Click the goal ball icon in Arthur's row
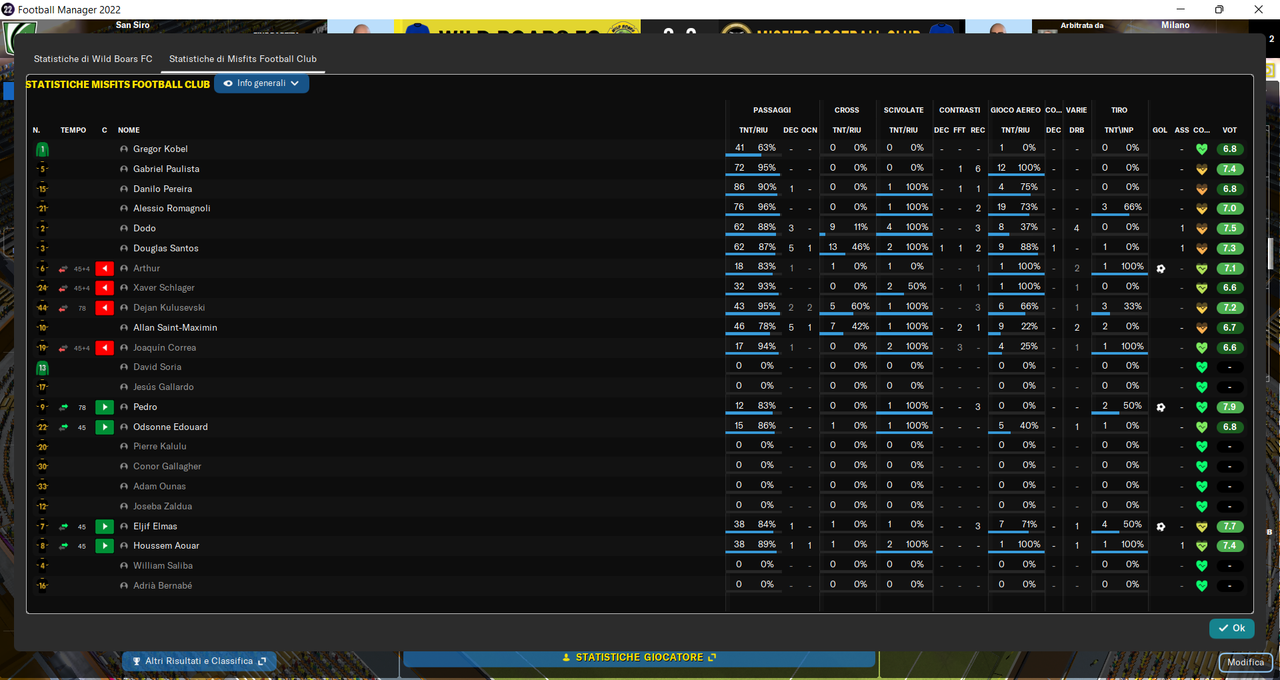This screenshot has height=680, width=1280. point(1161,268)
